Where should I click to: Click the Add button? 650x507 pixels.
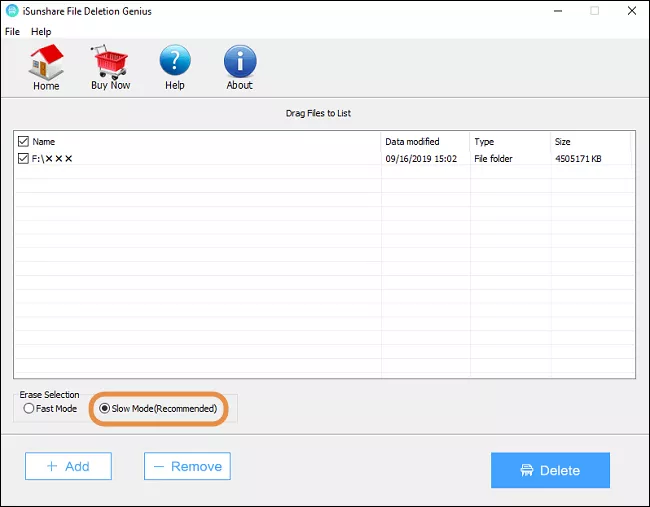[x=68, y=466]
